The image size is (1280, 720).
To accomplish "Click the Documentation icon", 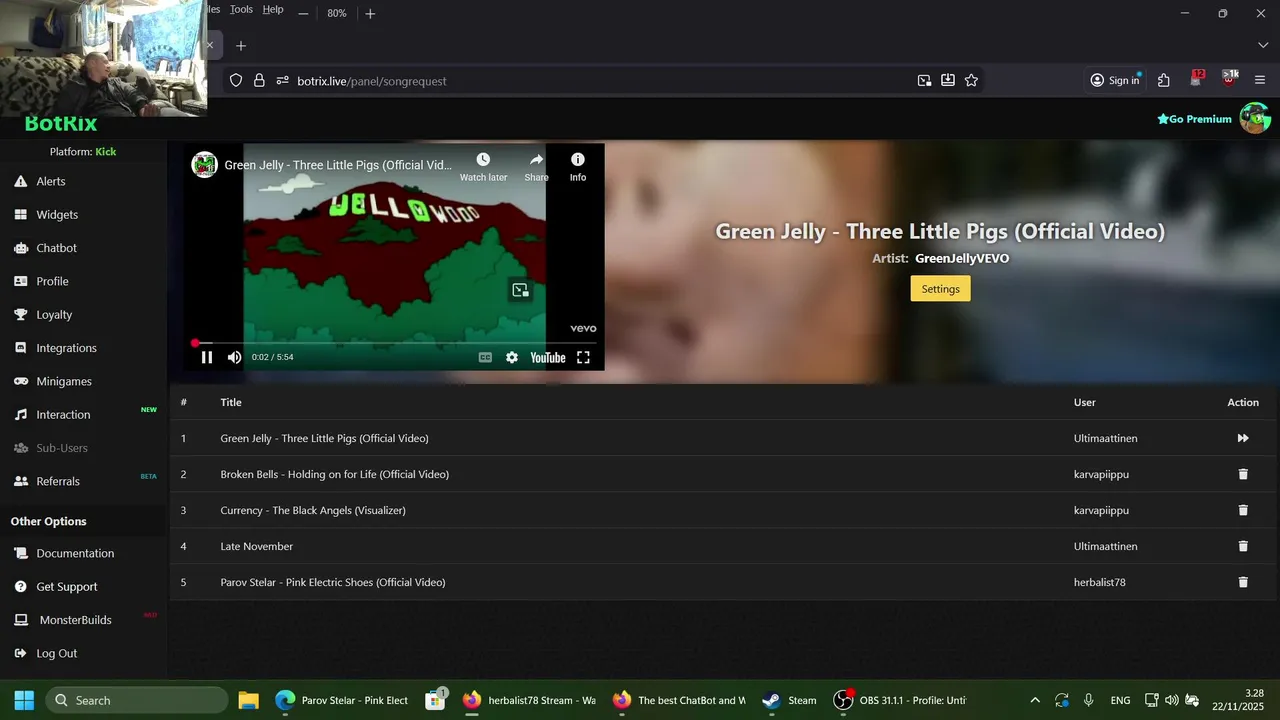I will pos(20,553).
